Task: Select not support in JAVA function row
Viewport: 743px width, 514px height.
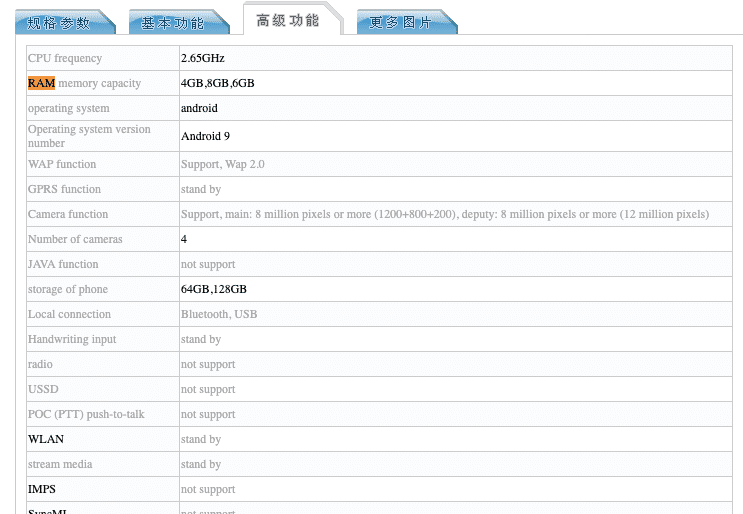Action: [x=208, y=264]
